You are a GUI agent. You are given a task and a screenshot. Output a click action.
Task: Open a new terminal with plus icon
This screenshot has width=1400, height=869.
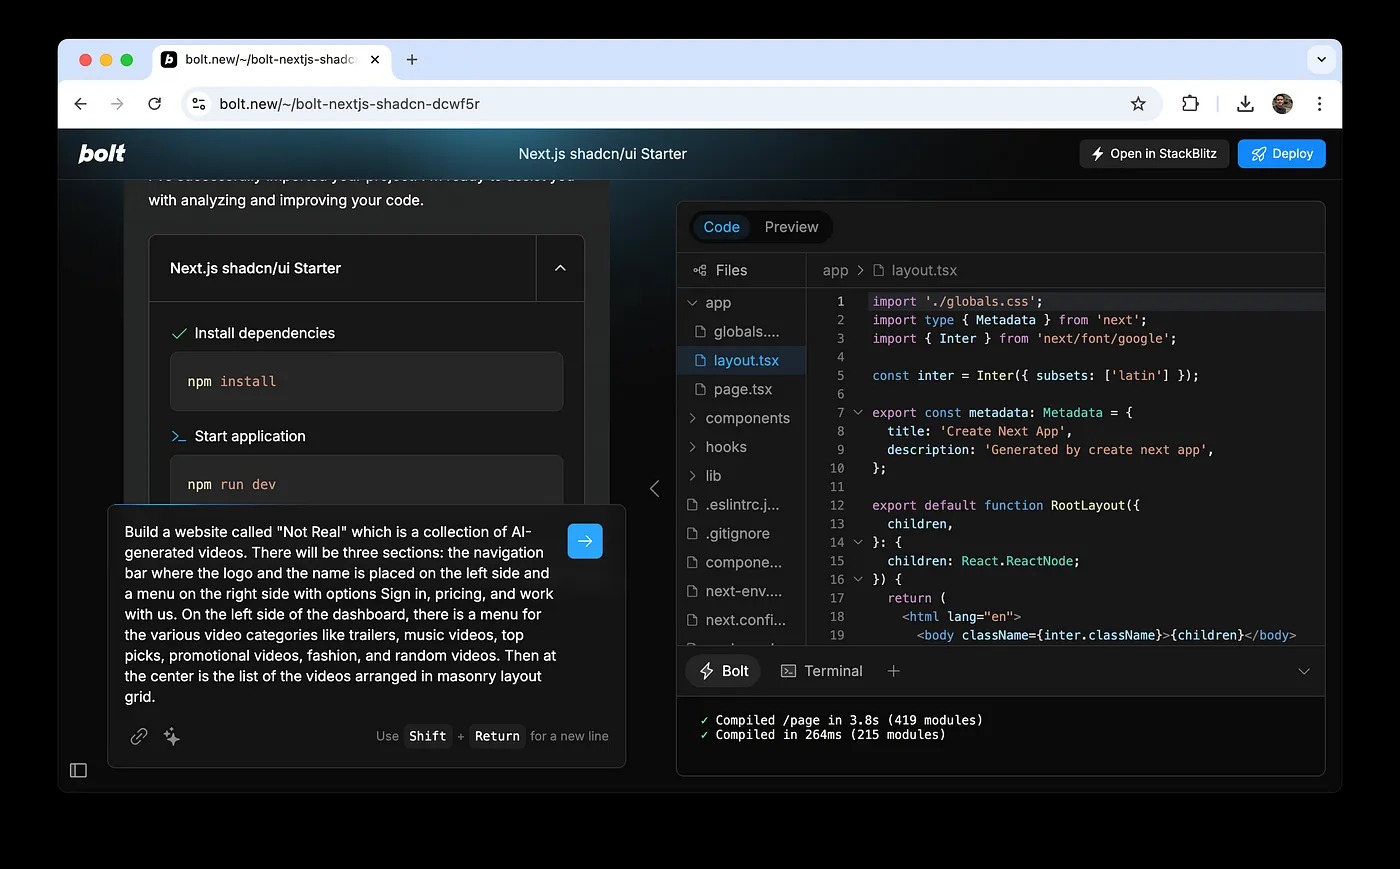[894, 671]
